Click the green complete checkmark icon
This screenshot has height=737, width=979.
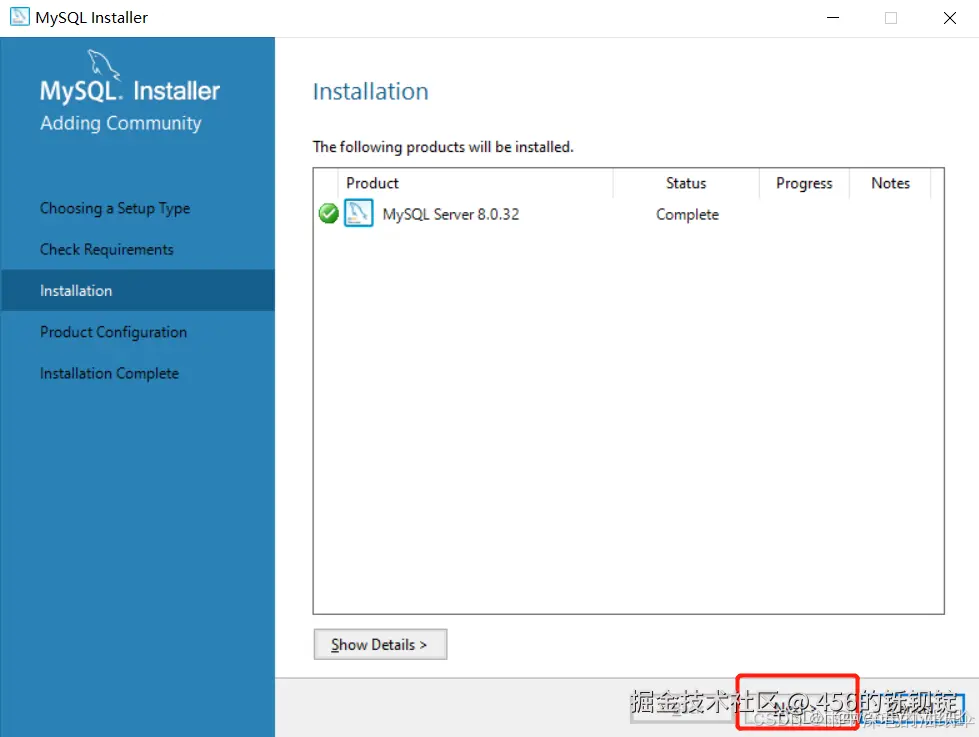pos(328,214)
